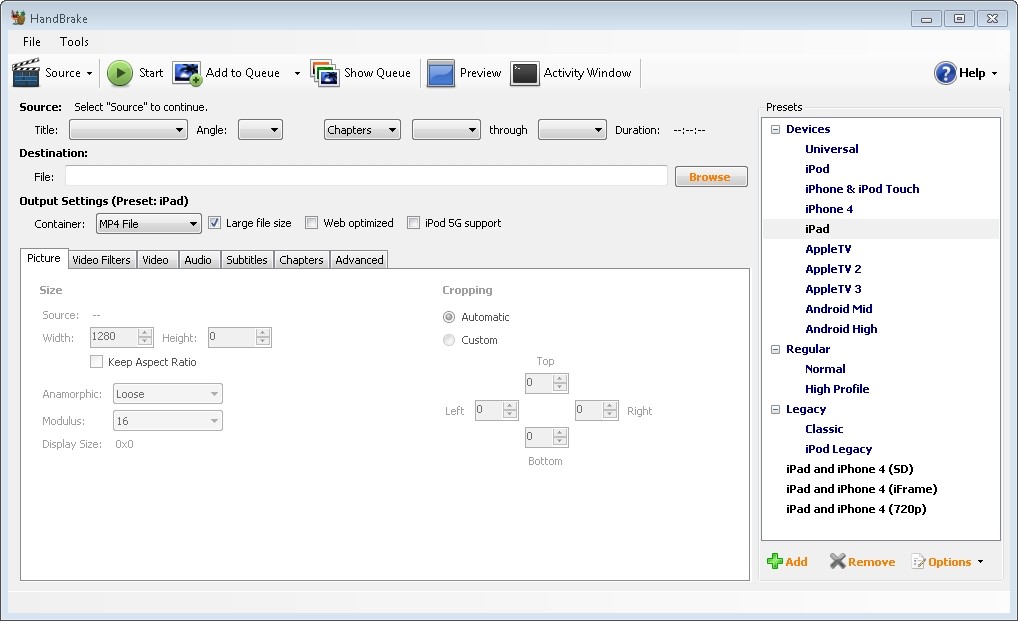The width and height of the screenshot is (1018, 621).
Task: Tick the Web optimized checkbox
Action: (312, 223)
